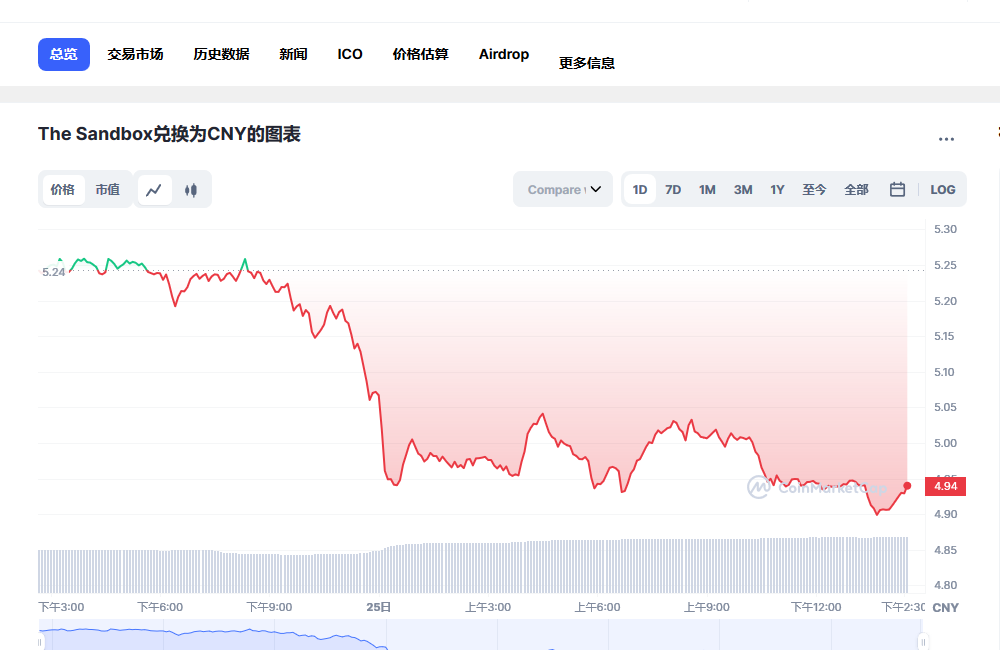Click the left range navigator handle

[x=40, y=642]
